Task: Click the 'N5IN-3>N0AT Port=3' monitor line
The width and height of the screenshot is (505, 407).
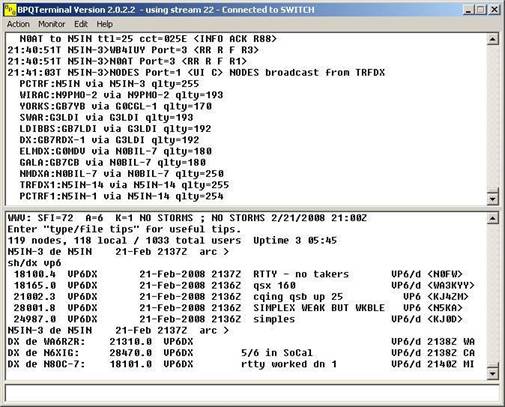Action: click(127, 61)
